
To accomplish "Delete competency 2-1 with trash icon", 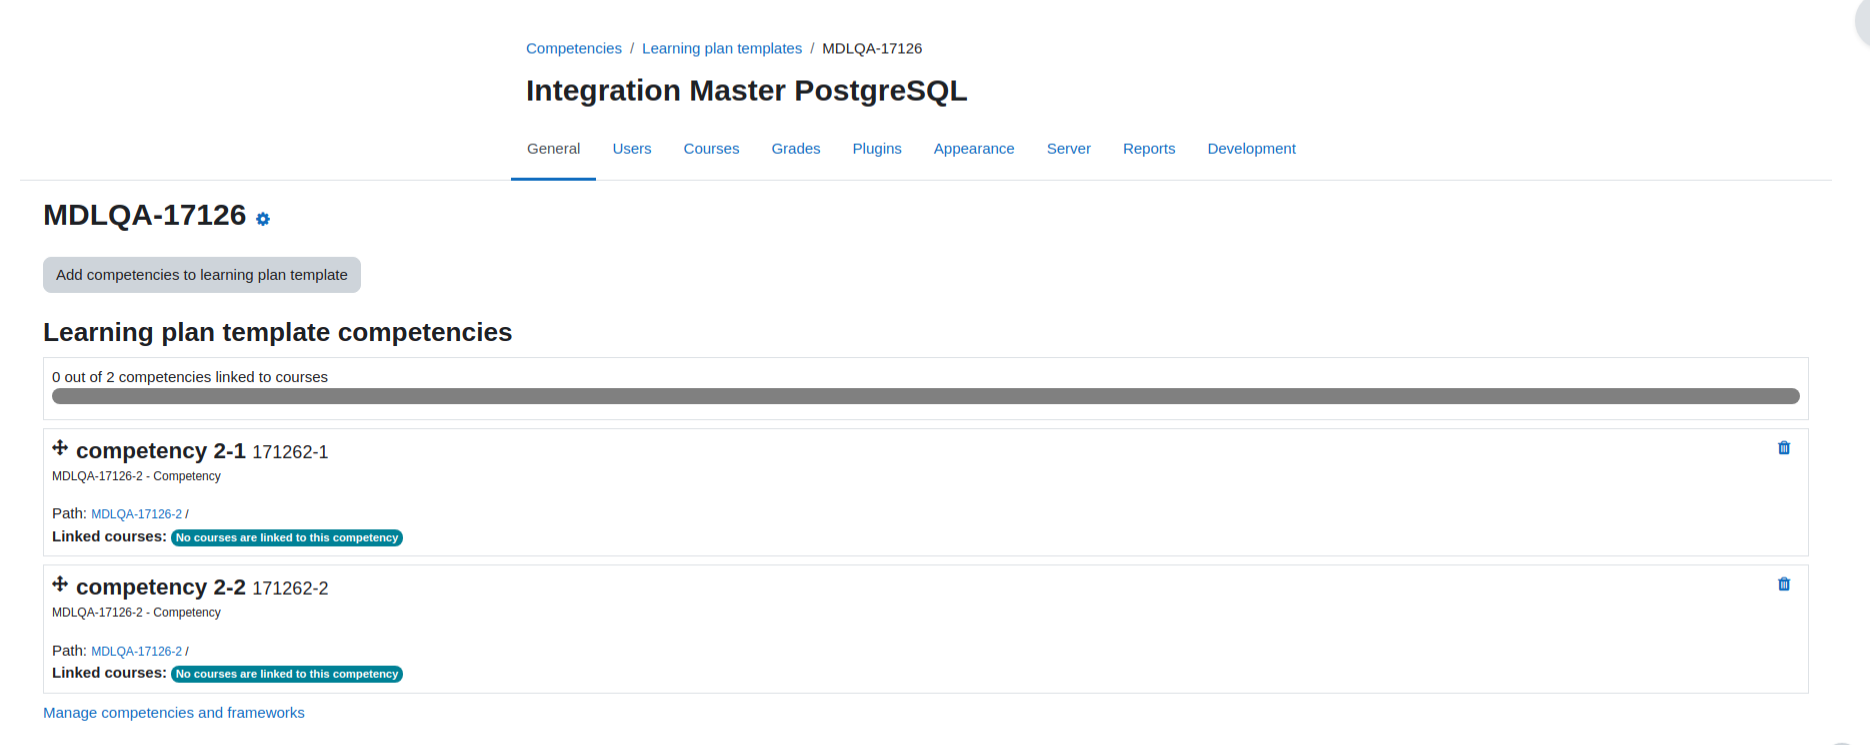I will pyautogui.click(x=1784, y=448).
